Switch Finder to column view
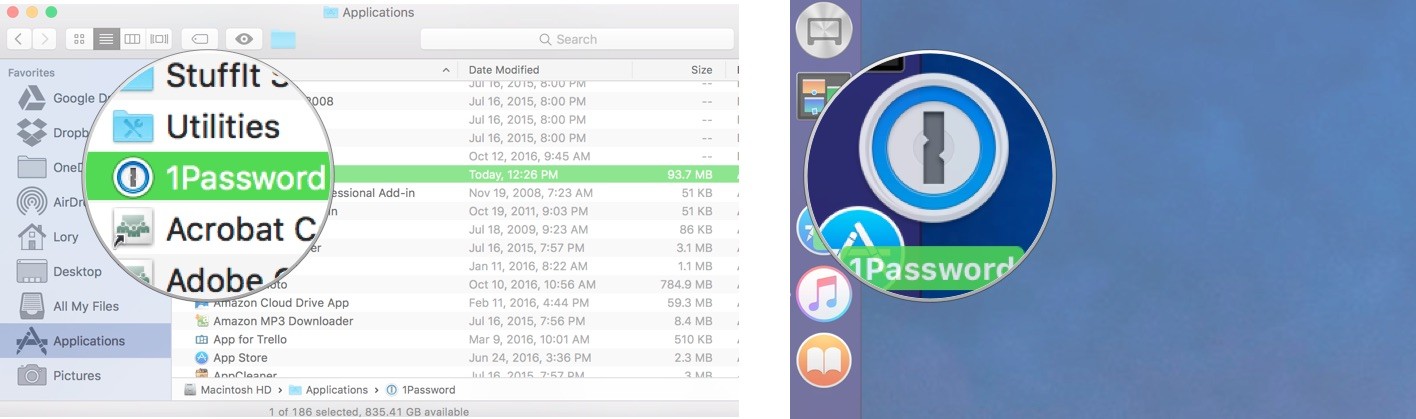1416x419 pixels. pyautogui.click(x=132, y=39)
